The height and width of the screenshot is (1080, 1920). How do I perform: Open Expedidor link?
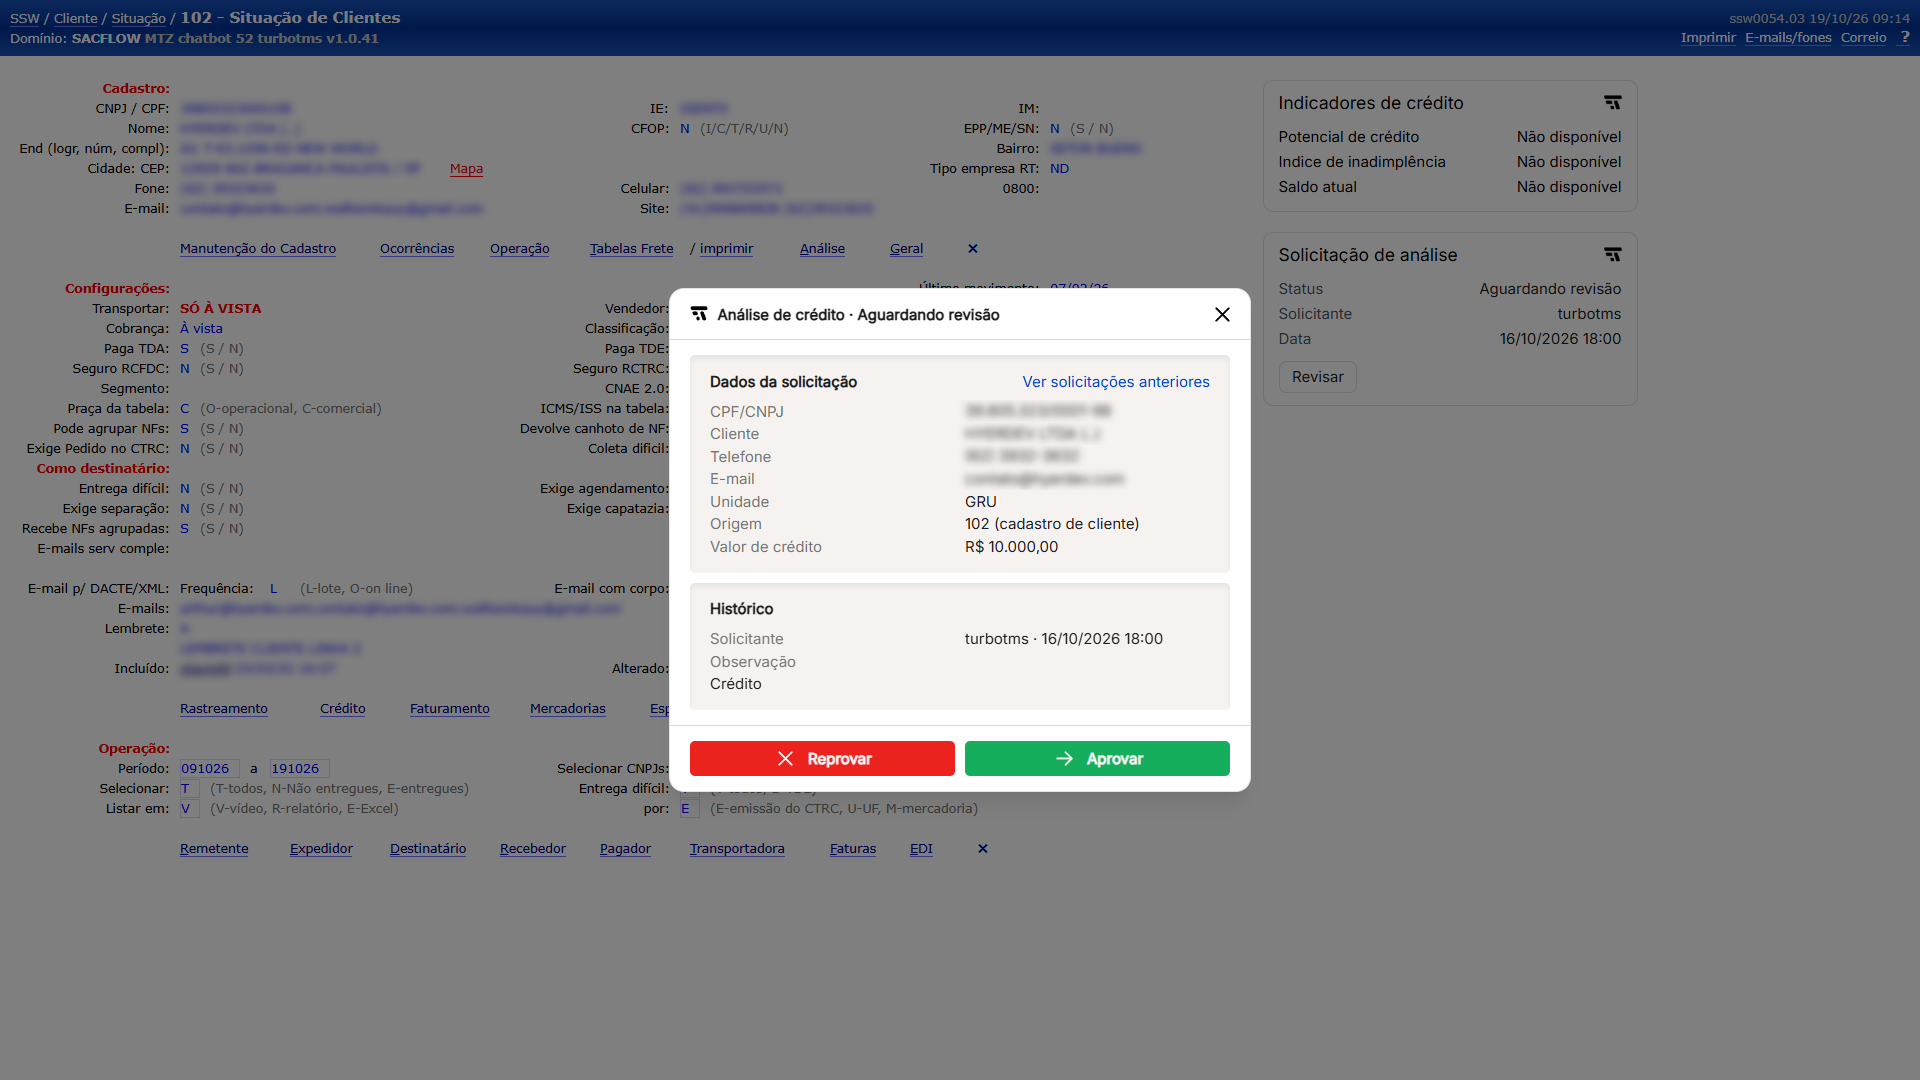(x=321, y=849)
